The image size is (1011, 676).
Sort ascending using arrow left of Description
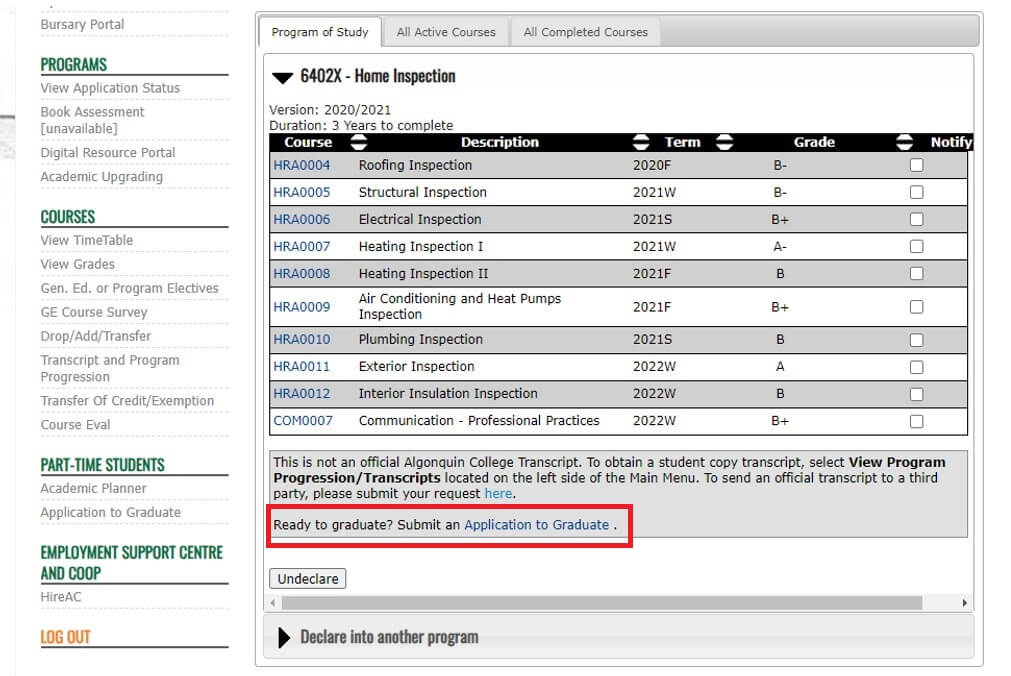[358, 142]
